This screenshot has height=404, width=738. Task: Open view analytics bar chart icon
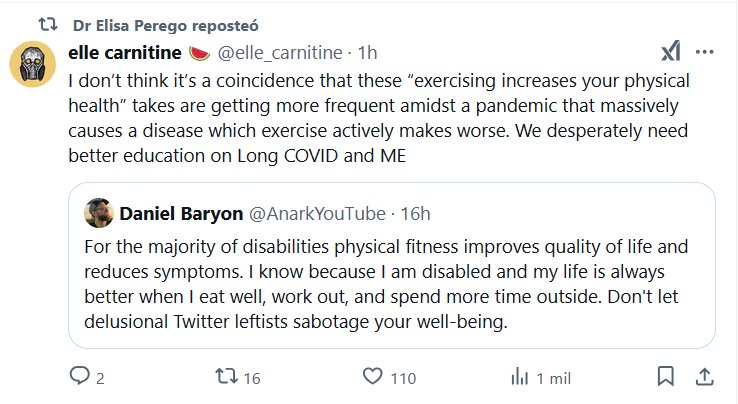[x=520, y=377]
